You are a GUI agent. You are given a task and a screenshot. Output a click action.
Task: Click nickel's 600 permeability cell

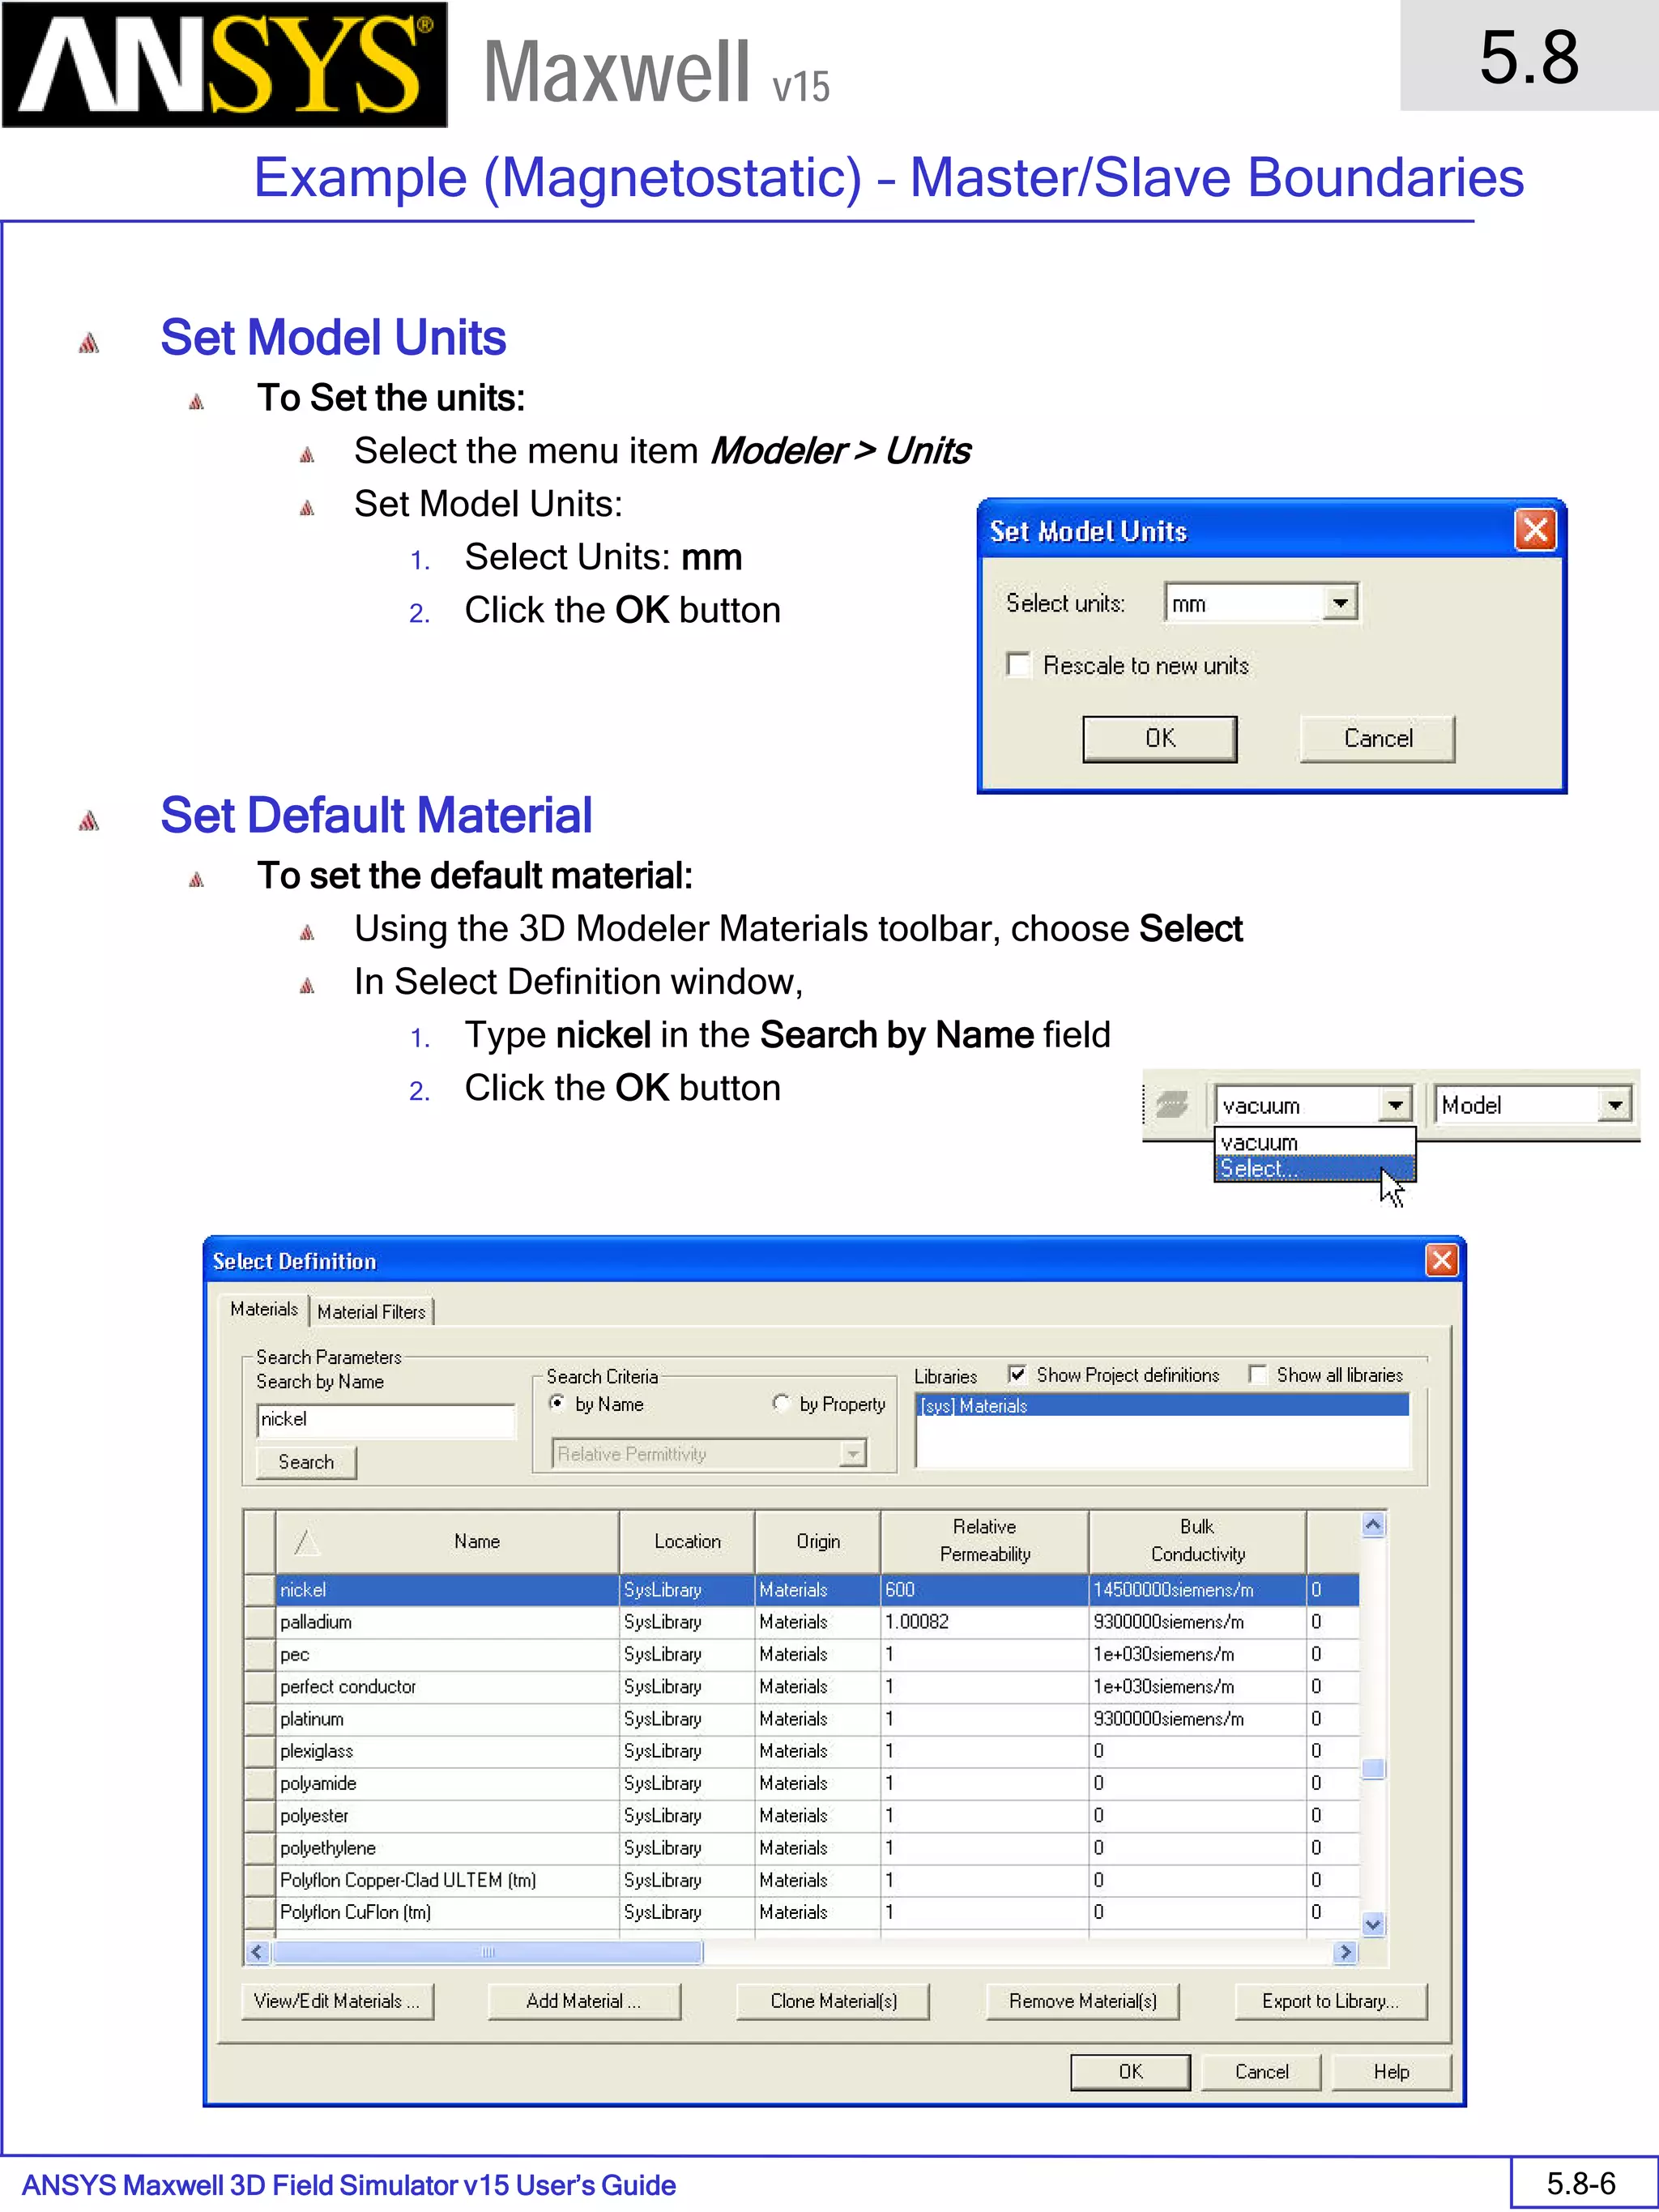(984, 1589)
